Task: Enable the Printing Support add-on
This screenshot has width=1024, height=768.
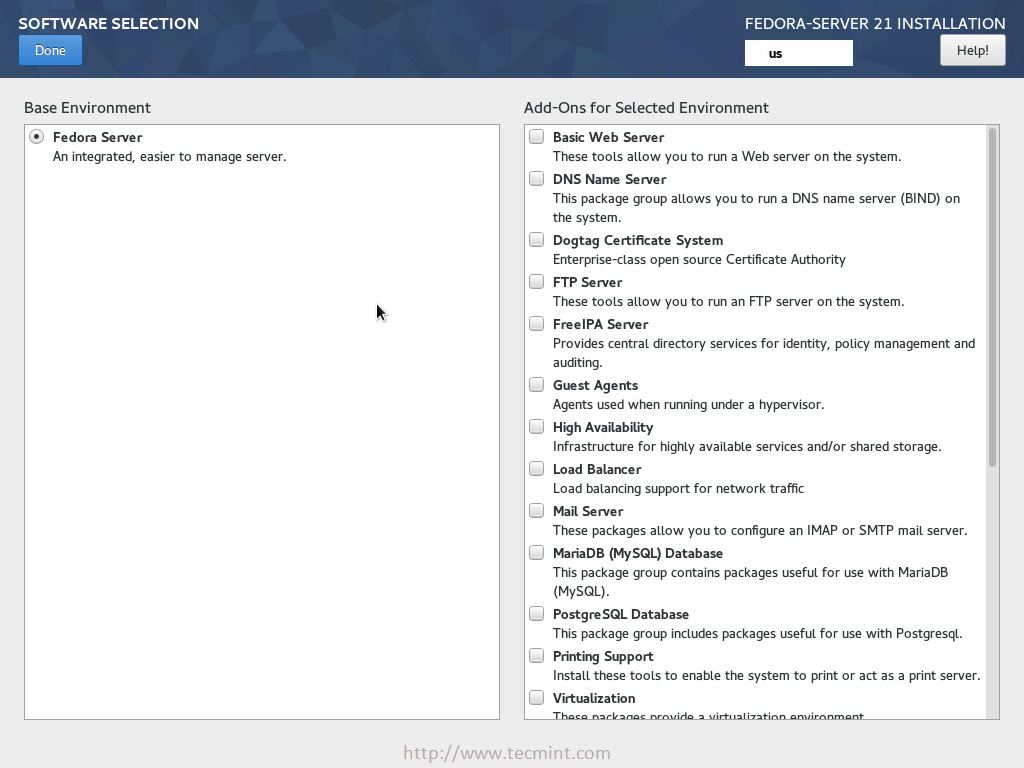Action: (x=537, y=656)
